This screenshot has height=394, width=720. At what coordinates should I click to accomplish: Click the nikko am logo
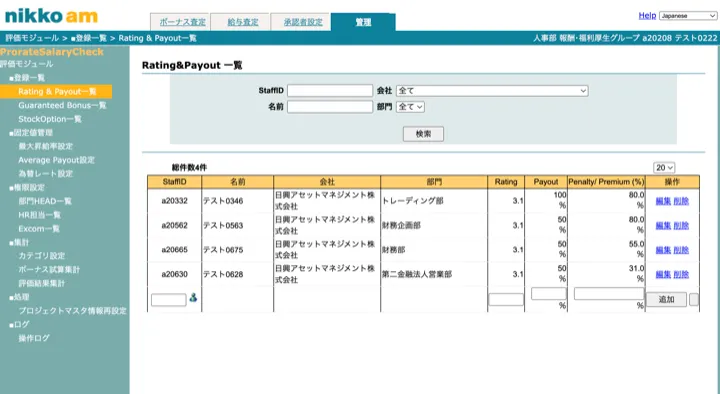[51, 16]
